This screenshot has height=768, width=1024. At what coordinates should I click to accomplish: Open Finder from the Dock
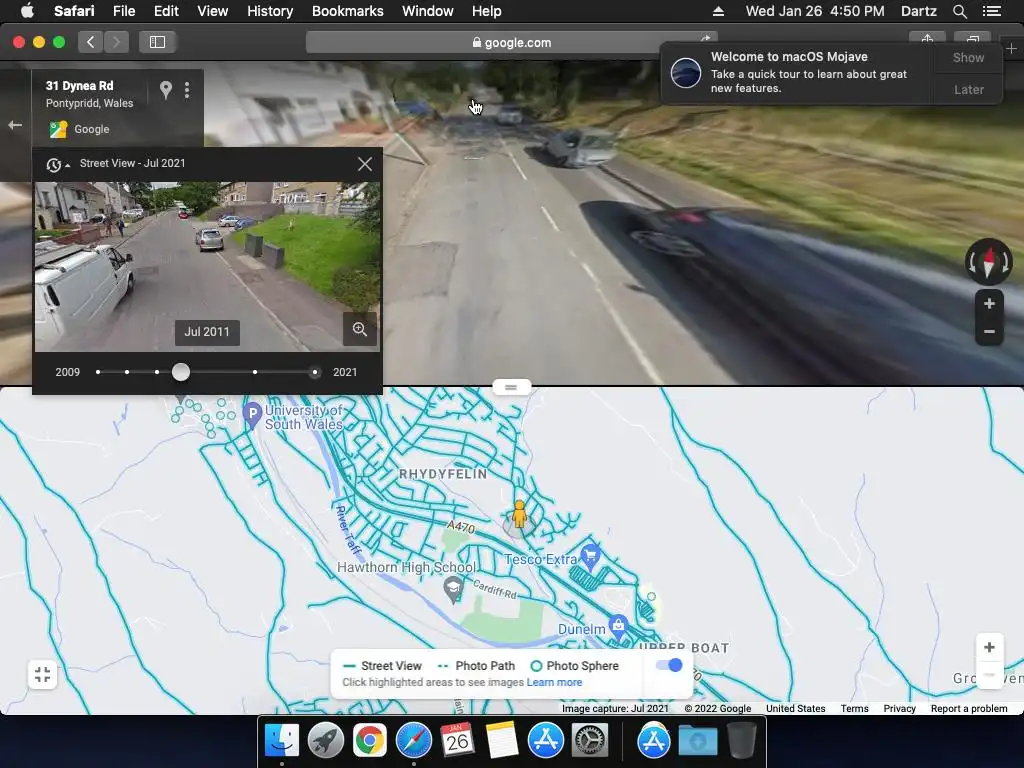pos(281,741)
